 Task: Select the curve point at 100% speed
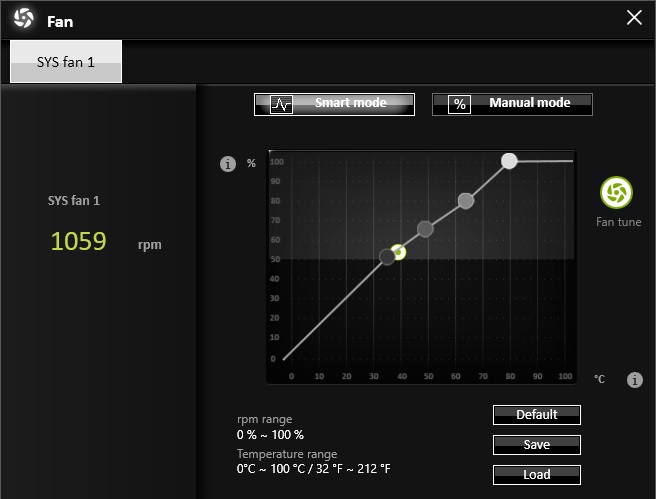pos(509,160)
